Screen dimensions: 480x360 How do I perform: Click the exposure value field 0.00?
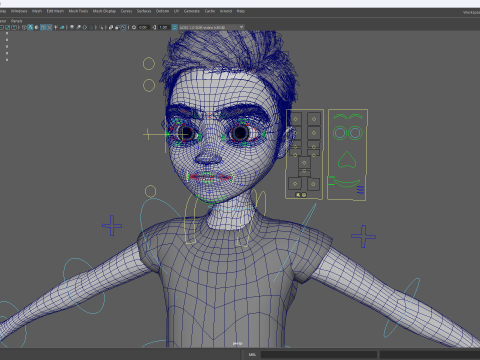pos(143,27)
